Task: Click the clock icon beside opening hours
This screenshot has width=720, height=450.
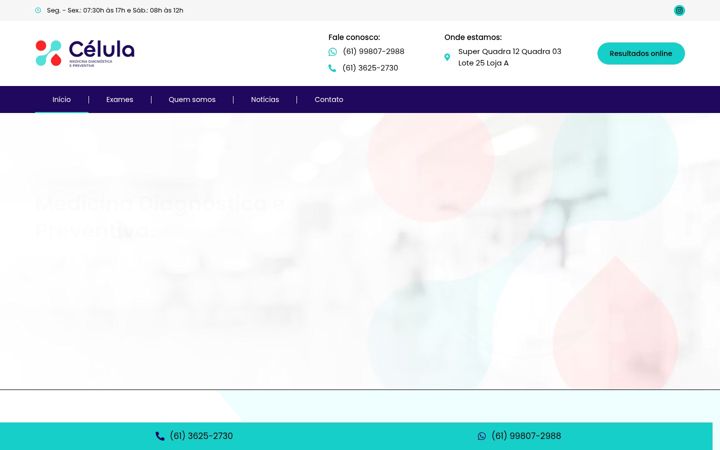Action: pyautogui.click(x=38, y=10)
